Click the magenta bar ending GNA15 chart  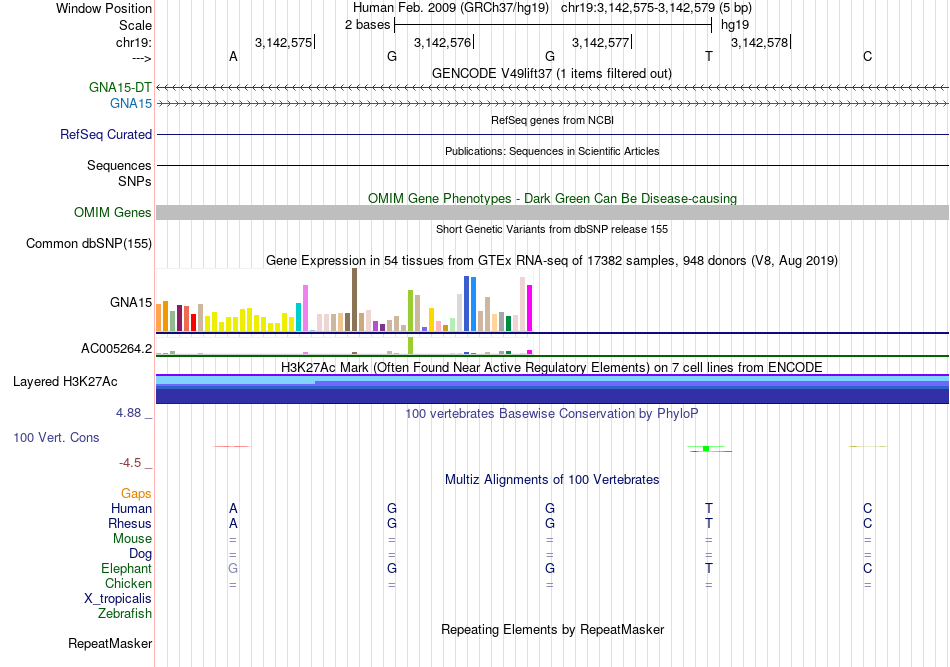[x=530, y=308]
